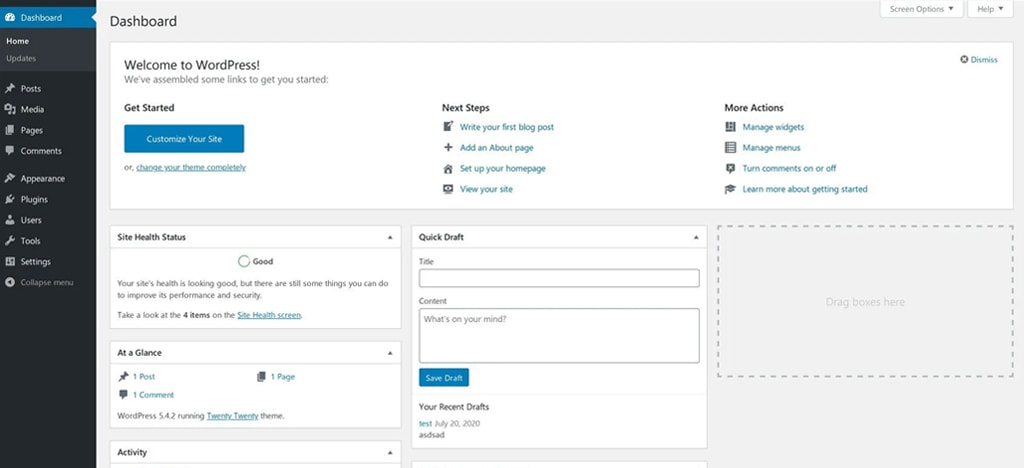Open the Plugins menu item
Screen dimensions: 1024x468
[34, 199]
